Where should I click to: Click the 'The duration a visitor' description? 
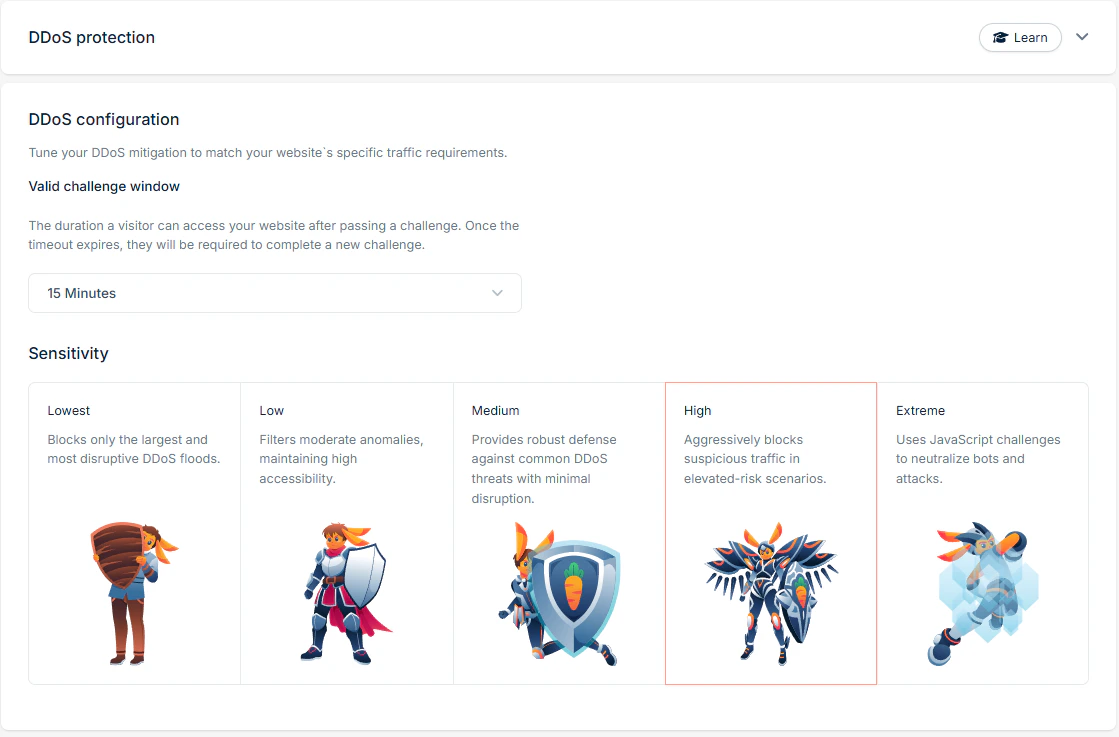(274, 235)
